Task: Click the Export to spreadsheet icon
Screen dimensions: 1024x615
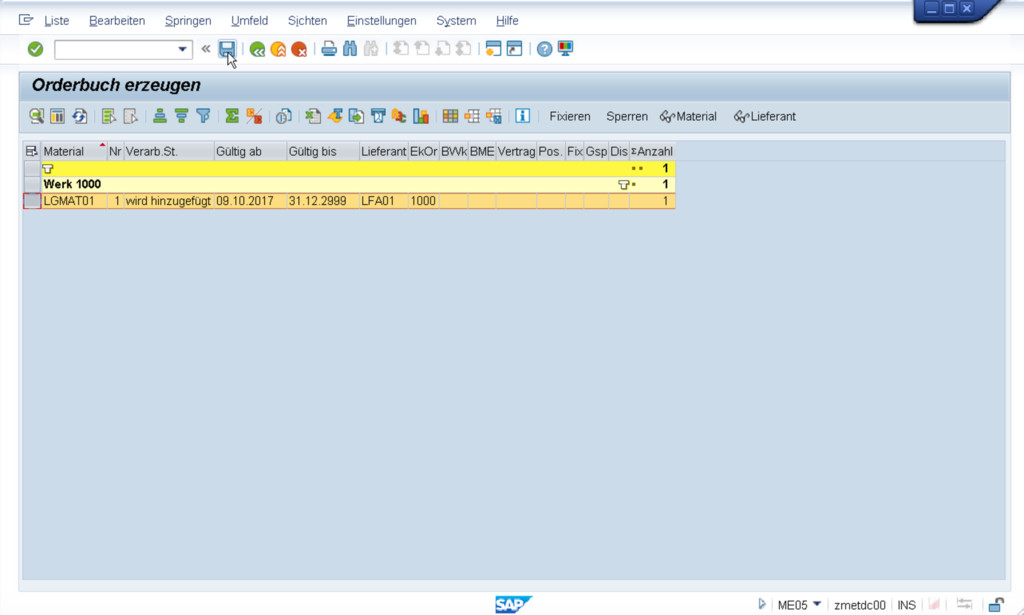Action: pos(313,116)
